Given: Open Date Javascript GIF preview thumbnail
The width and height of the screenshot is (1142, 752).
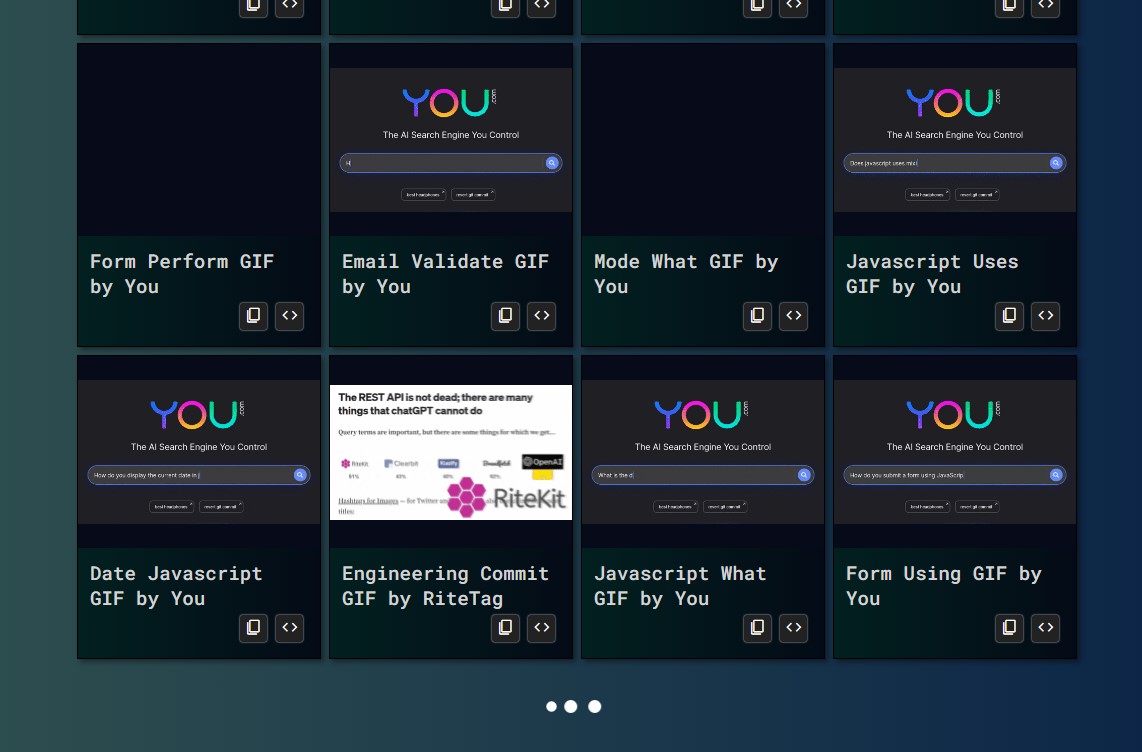Looking at the screenshot, I should click(x=199, y=451).
